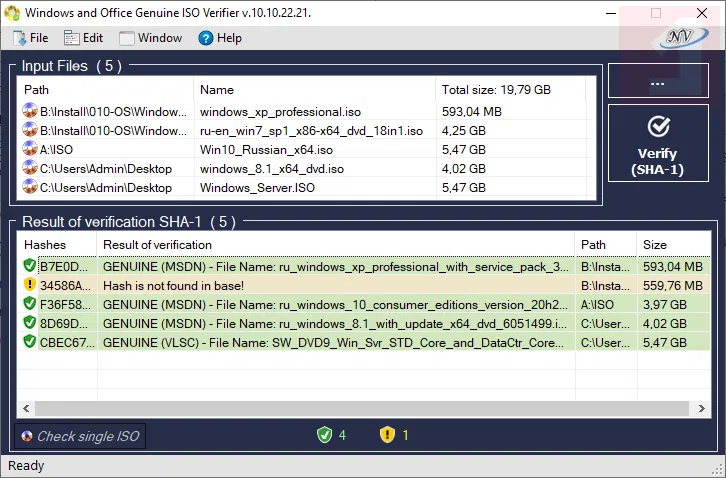Click the app icon in the title bar
The height and width of the screenshot is (478, 726).
(x=12, y=13)
